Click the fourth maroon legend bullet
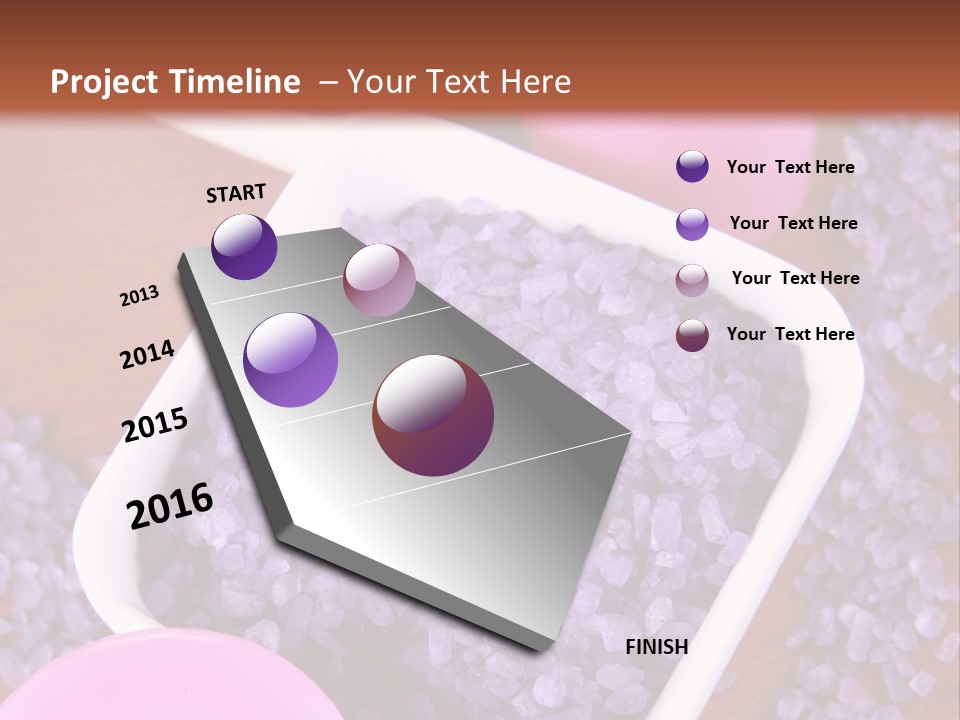Image resolution: width=960 pixels, height=720 pixels. pyautogui.click(x=693, y=334)
